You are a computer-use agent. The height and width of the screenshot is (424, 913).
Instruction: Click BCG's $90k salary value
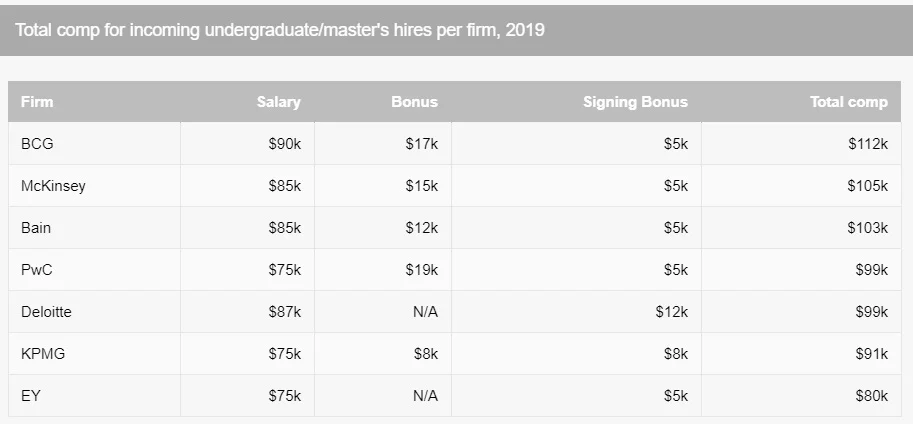(x=285, y=144)
